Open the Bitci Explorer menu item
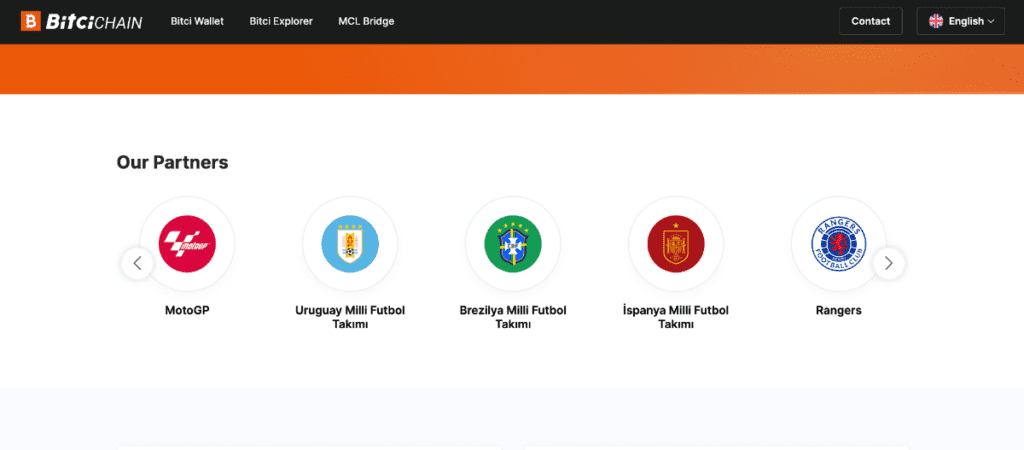This screenshot has width=1024, height=450. coord(281,22)
